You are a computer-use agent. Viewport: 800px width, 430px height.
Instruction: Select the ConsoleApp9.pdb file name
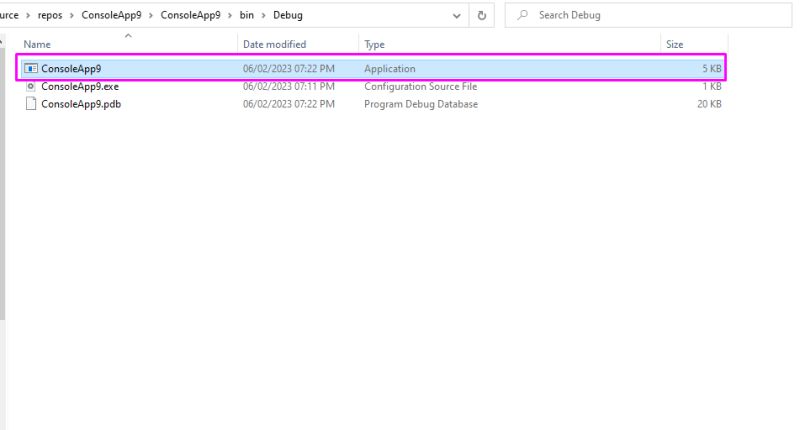pyautogui.click(x=81, y=104)
